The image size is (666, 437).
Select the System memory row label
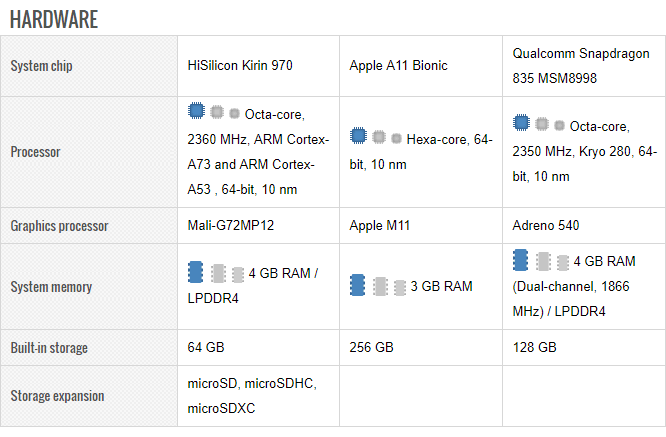(51, 287)
